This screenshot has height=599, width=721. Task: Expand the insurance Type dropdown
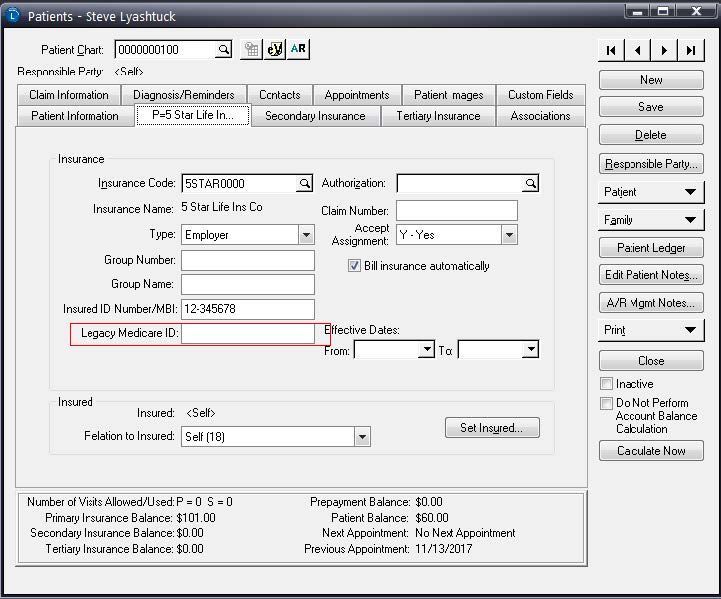(x=306, y=235)
